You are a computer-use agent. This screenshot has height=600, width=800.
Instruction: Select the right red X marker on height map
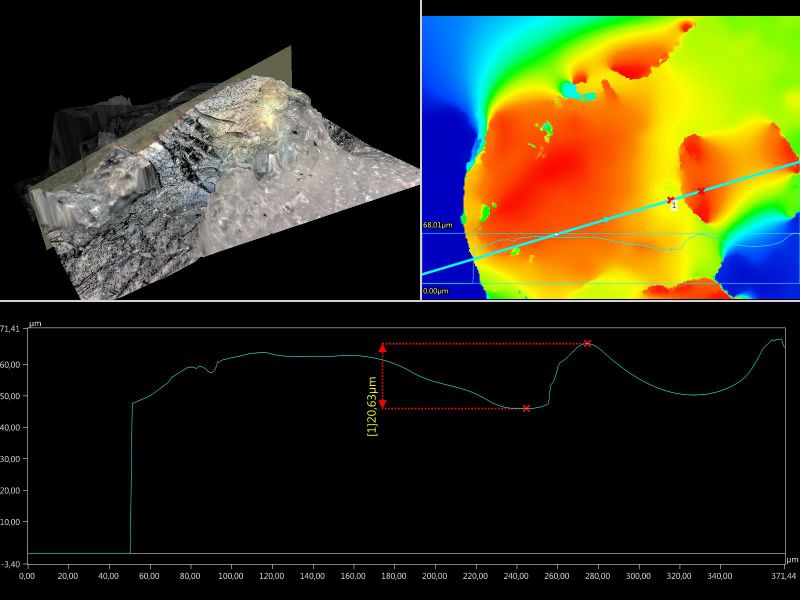click(x=701, y=189)
